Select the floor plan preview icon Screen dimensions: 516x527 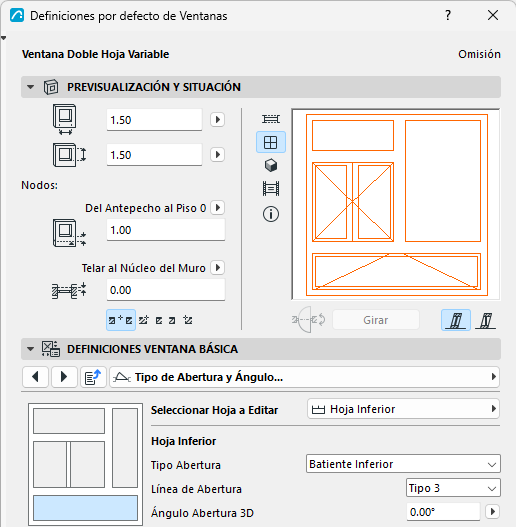click(271, 119)
